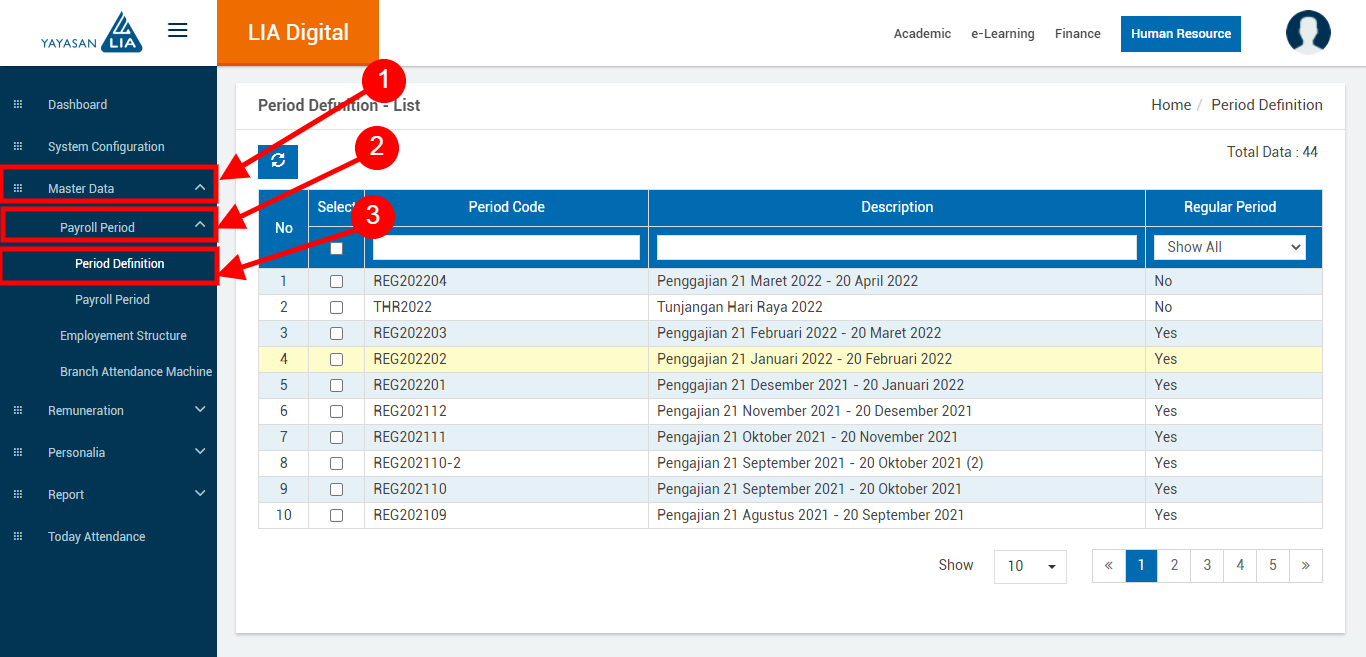
Task: Switch to the Finance module
Action: [x=1077, y=34]
